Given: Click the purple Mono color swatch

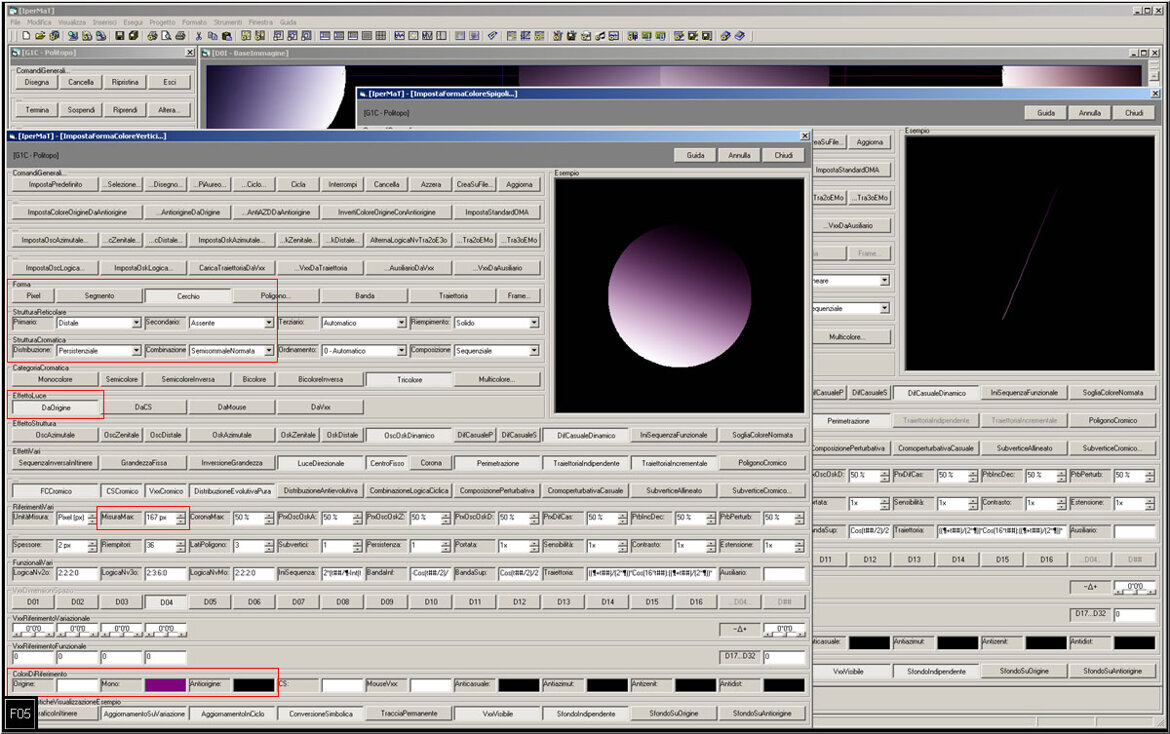Looking at the screenshot, I should tap(165, 686).
